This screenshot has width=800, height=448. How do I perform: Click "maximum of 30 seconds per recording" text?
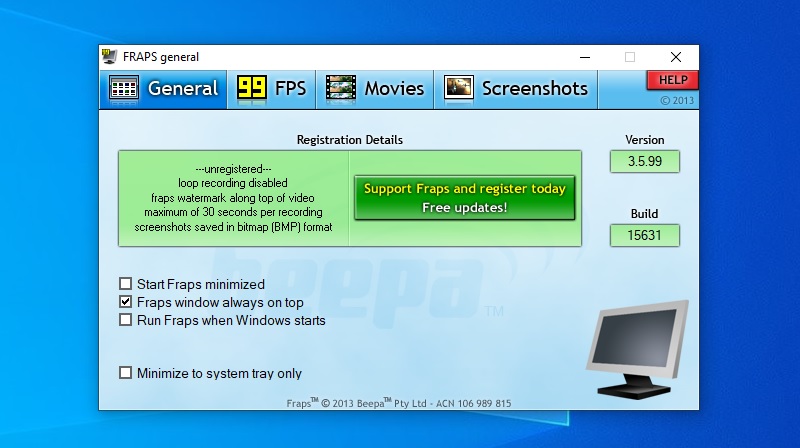click(233, 212)
